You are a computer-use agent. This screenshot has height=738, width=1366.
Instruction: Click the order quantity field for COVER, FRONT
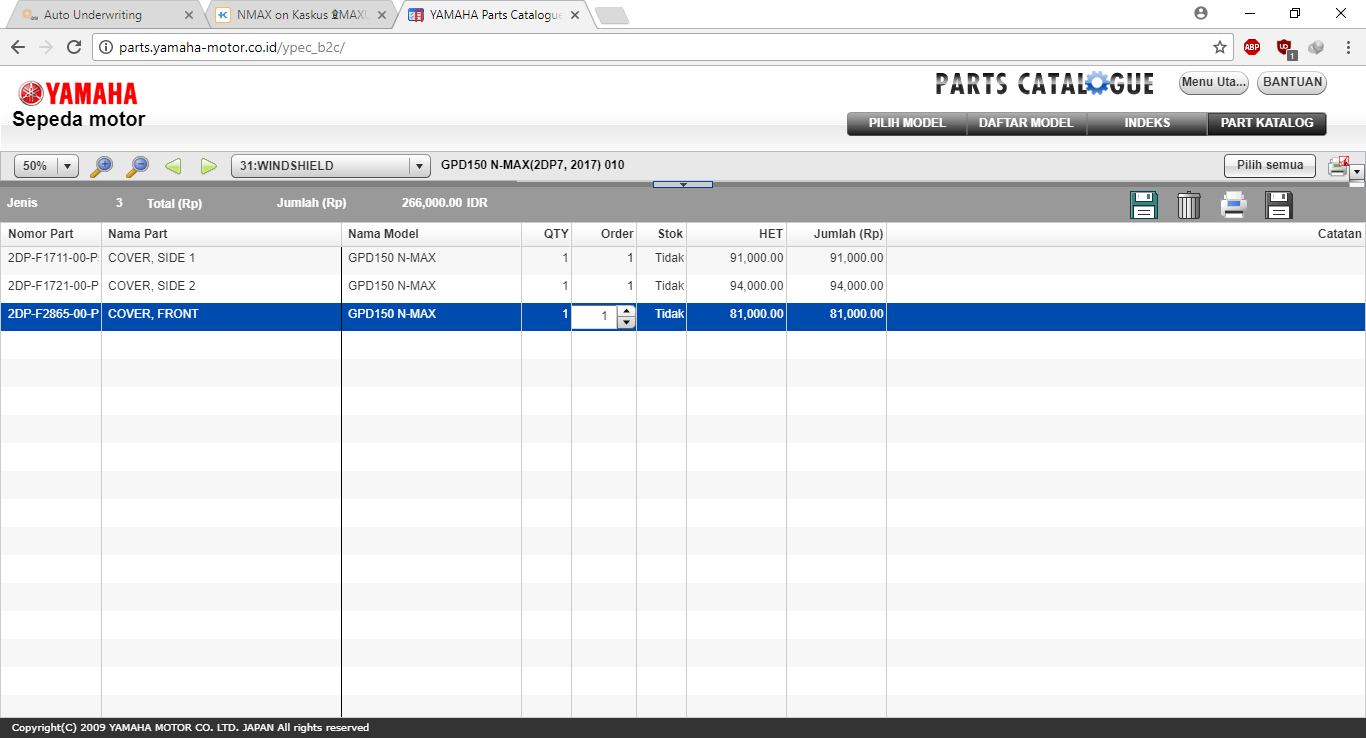(x=595, y=317)
